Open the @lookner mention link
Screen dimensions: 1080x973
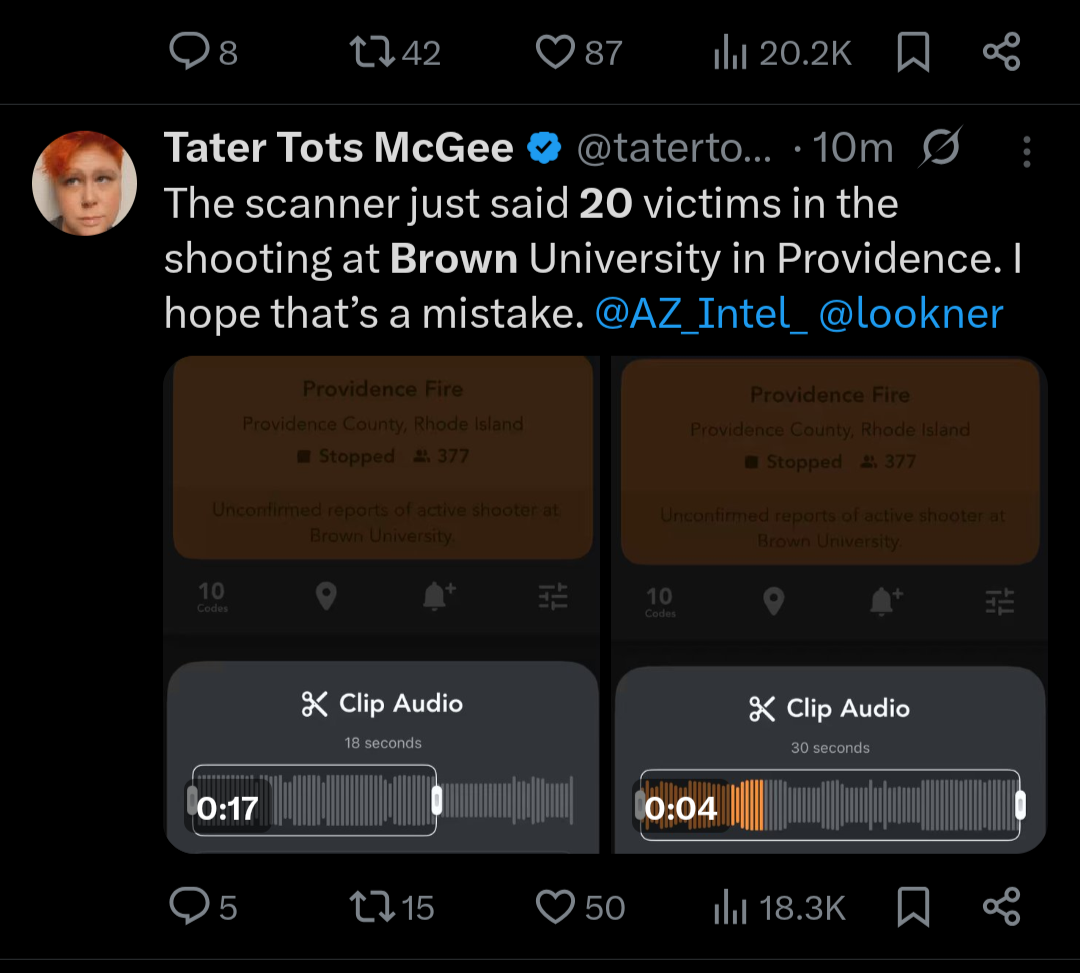click(911, 314)
